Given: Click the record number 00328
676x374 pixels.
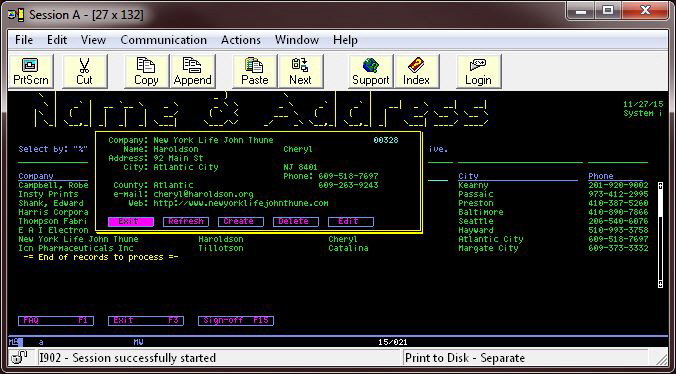Looking at the screenshot, I should 386,140.
